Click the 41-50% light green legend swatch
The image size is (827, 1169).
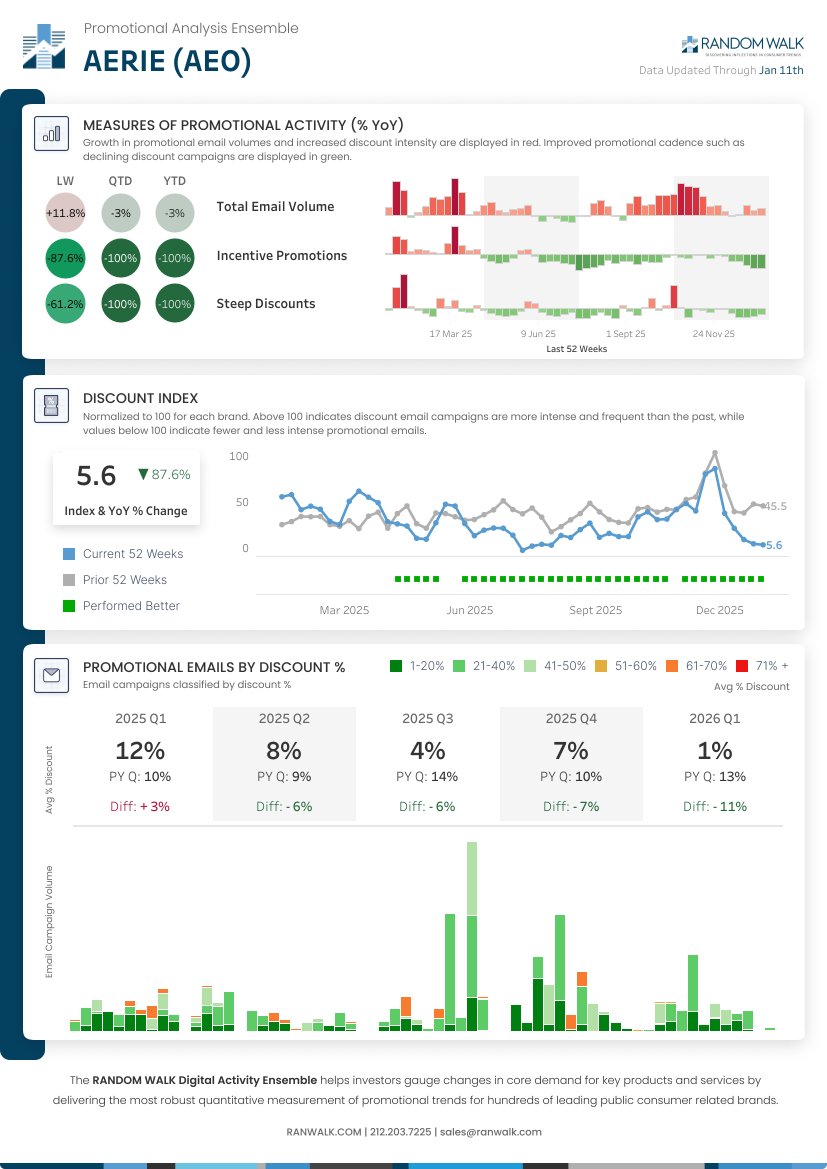pyautogui.click(x=529, y=666)
